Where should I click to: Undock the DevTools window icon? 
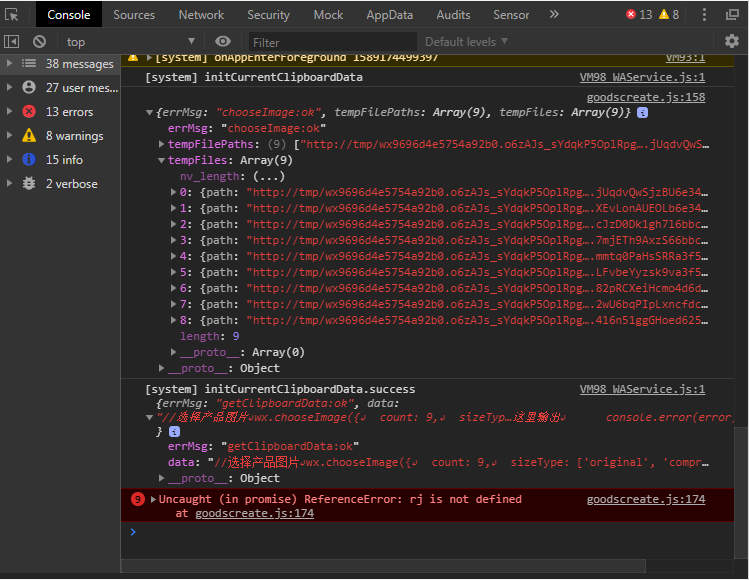[x=732, y=15]
